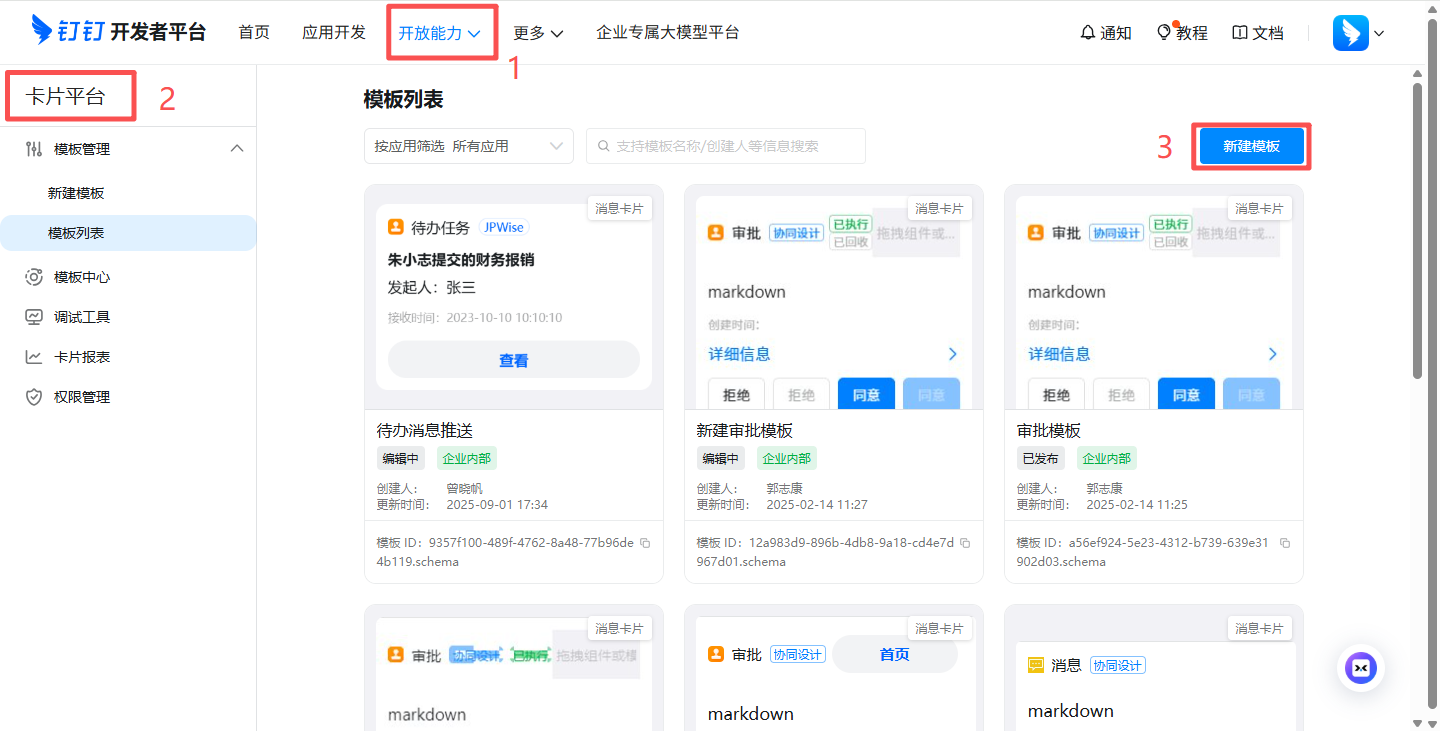Open the 通知 bell notifications
This screenshot has height=731, width=1440.
pyautogui.click(x=1105, y=33)
